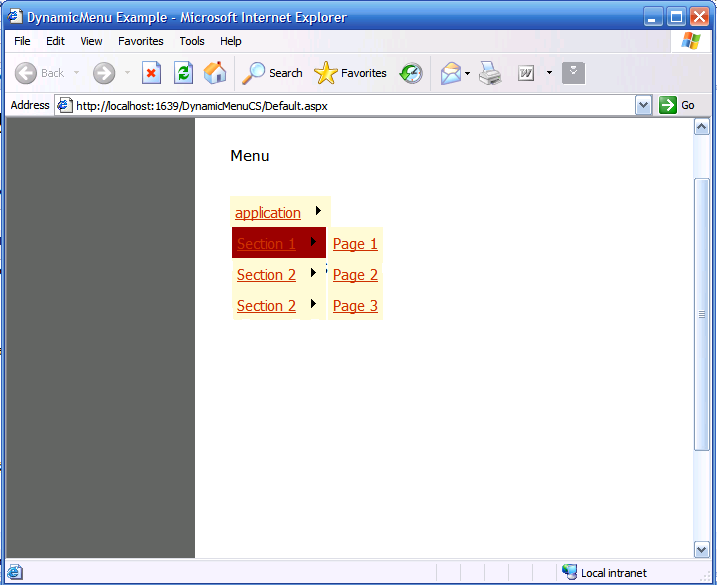
Task: Expand the last Section 2 arrow
Action: pyautogui.click(x=313, y=303)
